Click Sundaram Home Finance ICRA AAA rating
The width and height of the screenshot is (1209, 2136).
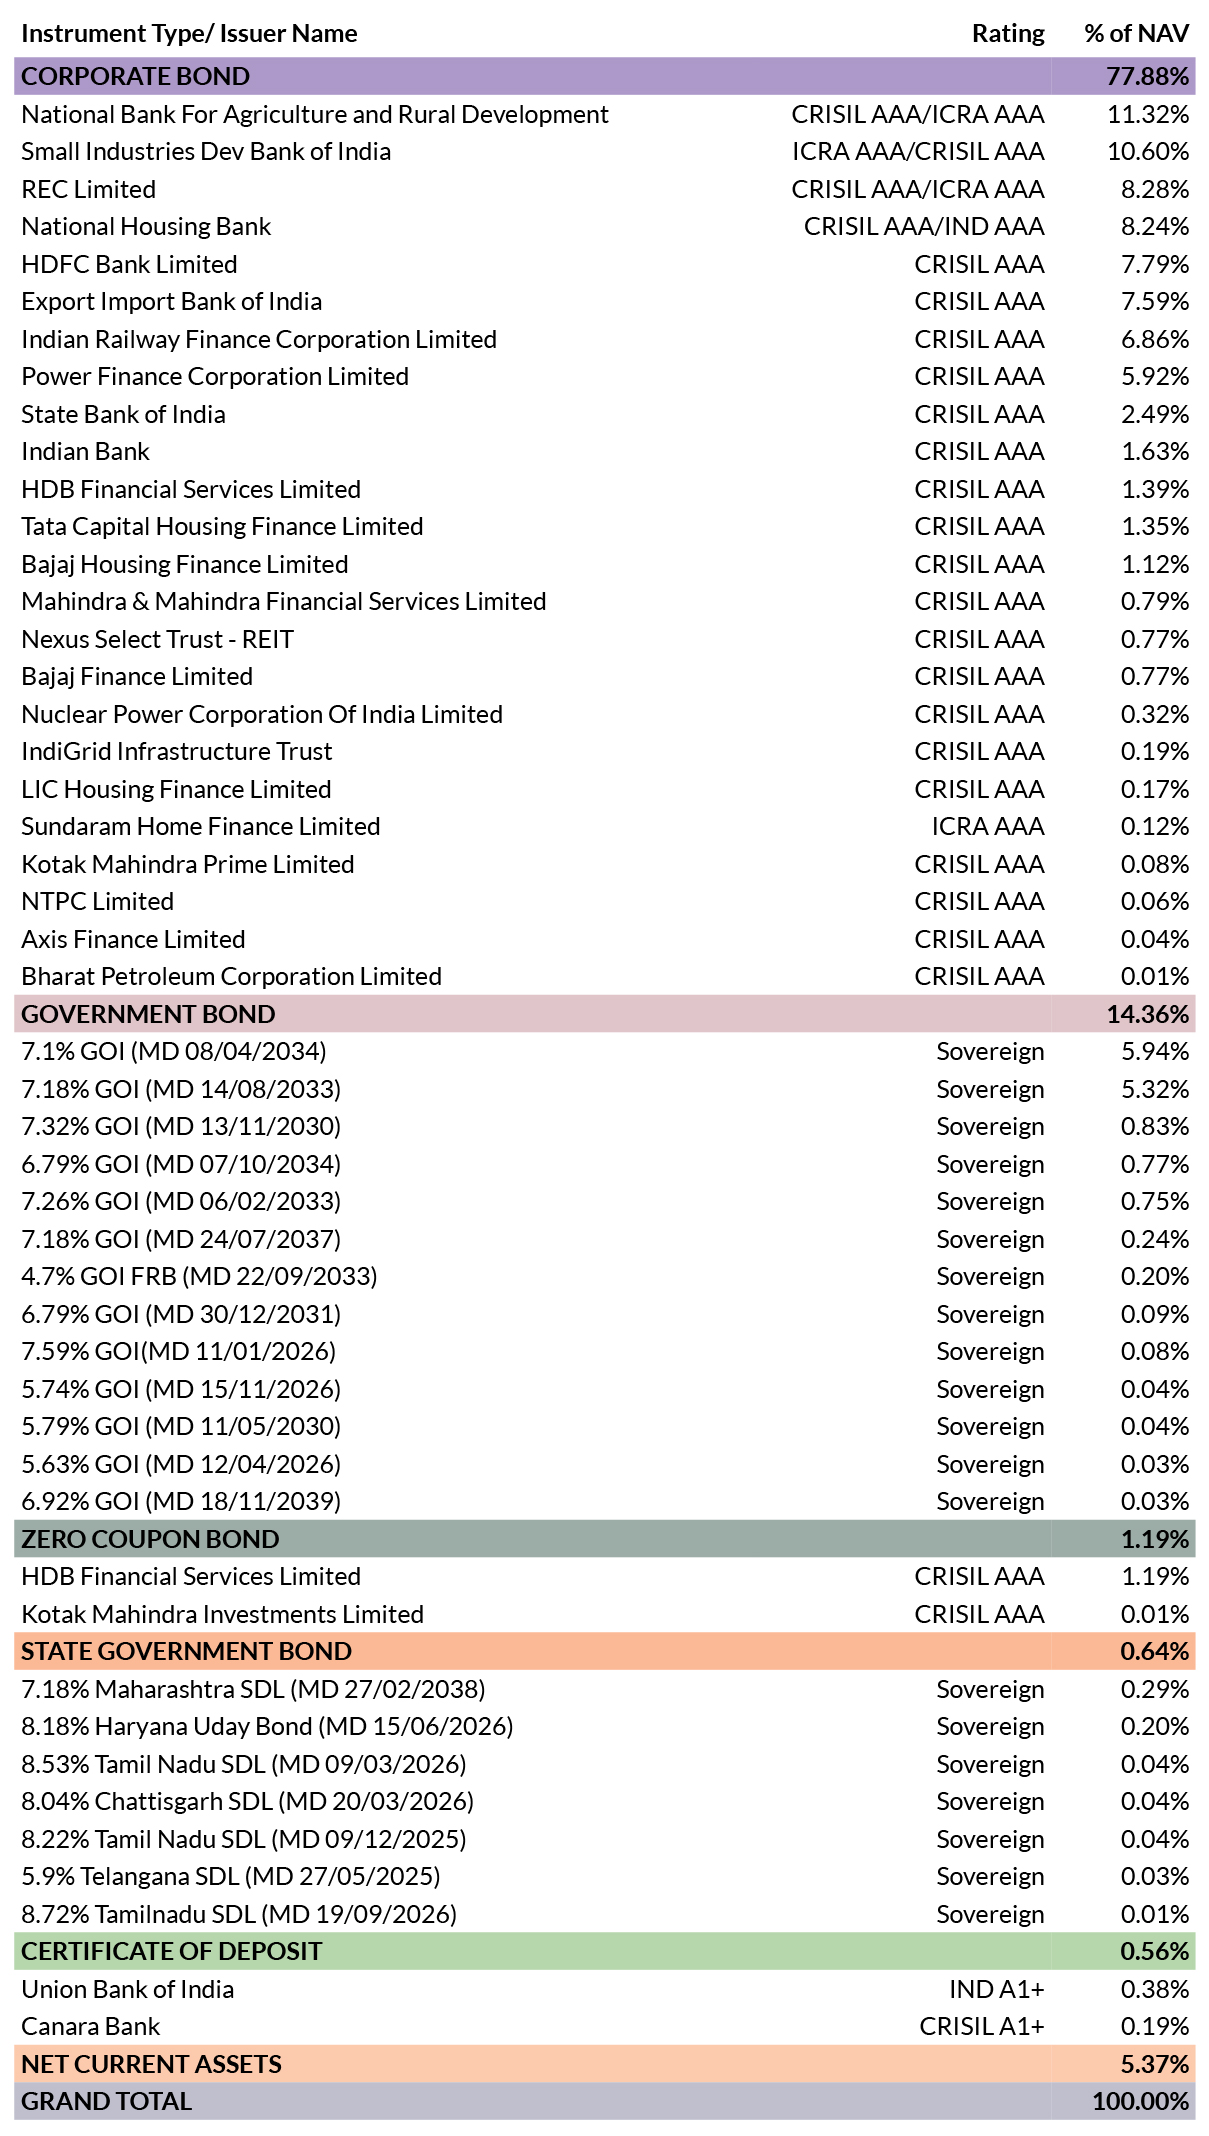tap(988, 826)
